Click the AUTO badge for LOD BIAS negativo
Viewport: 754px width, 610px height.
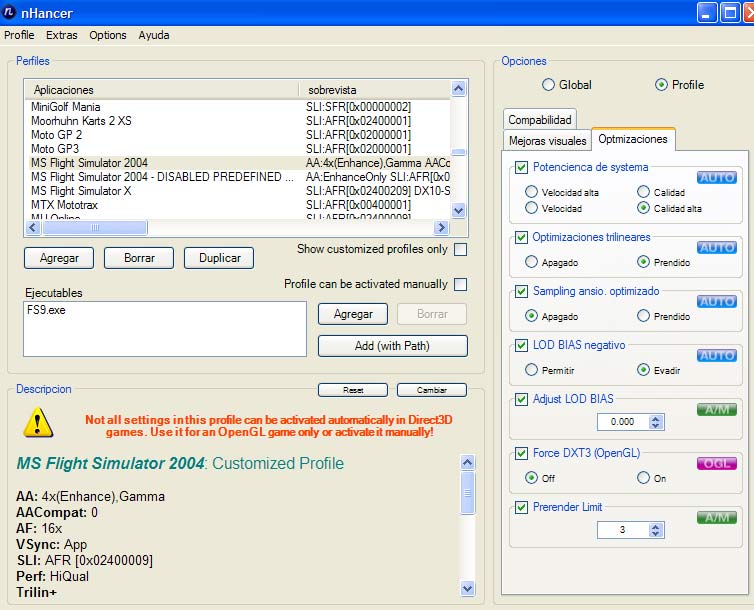coord(716,355)
